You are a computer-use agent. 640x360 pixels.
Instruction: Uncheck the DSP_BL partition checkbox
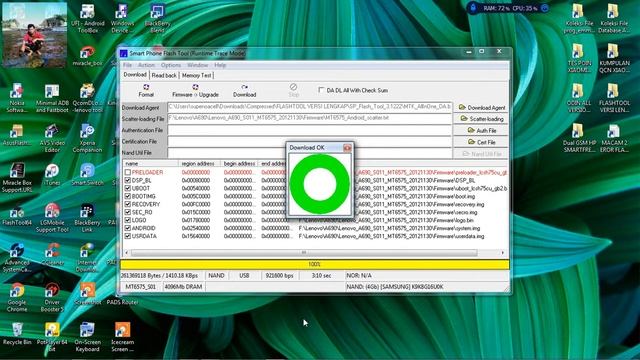128,180
